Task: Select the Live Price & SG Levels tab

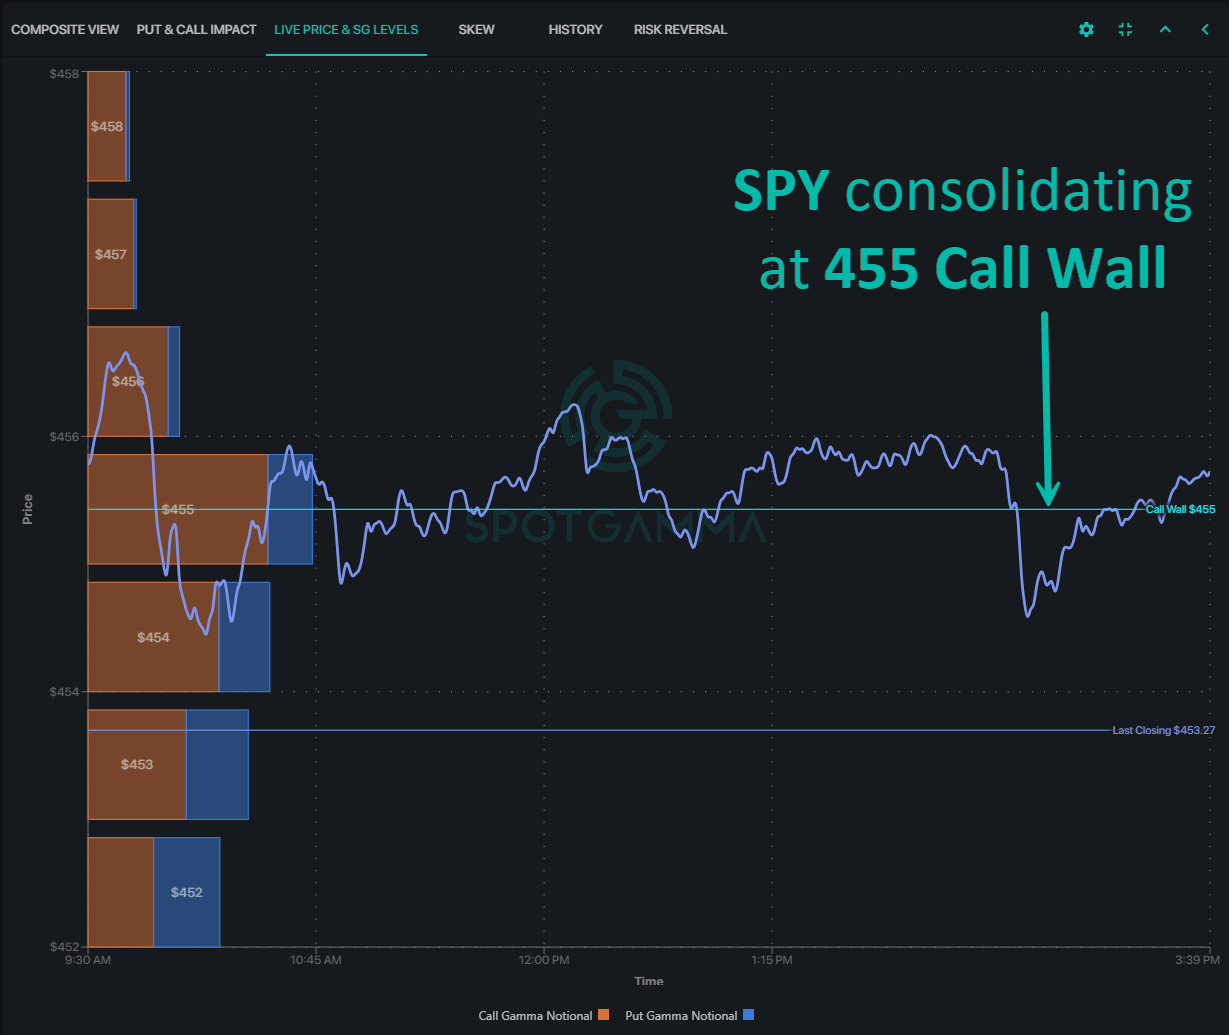Action: (x=346, y=30)
